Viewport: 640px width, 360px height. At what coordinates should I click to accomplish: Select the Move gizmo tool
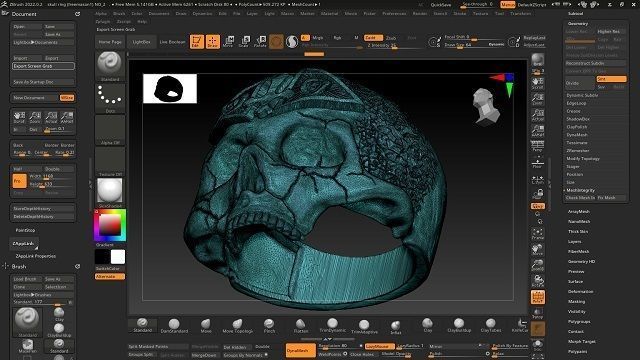[x=229, y=42]
